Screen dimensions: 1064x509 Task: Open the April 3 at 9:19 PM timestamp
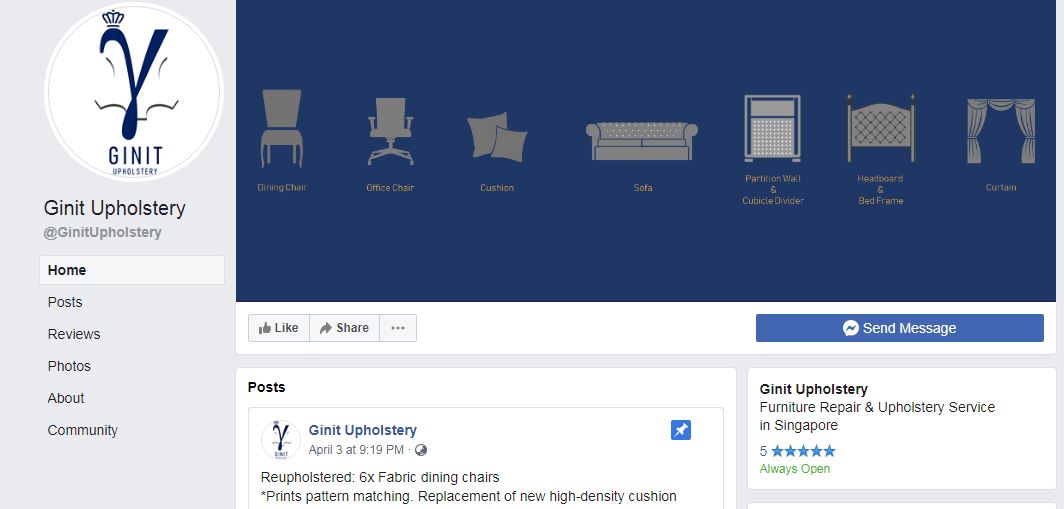pyautogui.click(x=356, y=450)
